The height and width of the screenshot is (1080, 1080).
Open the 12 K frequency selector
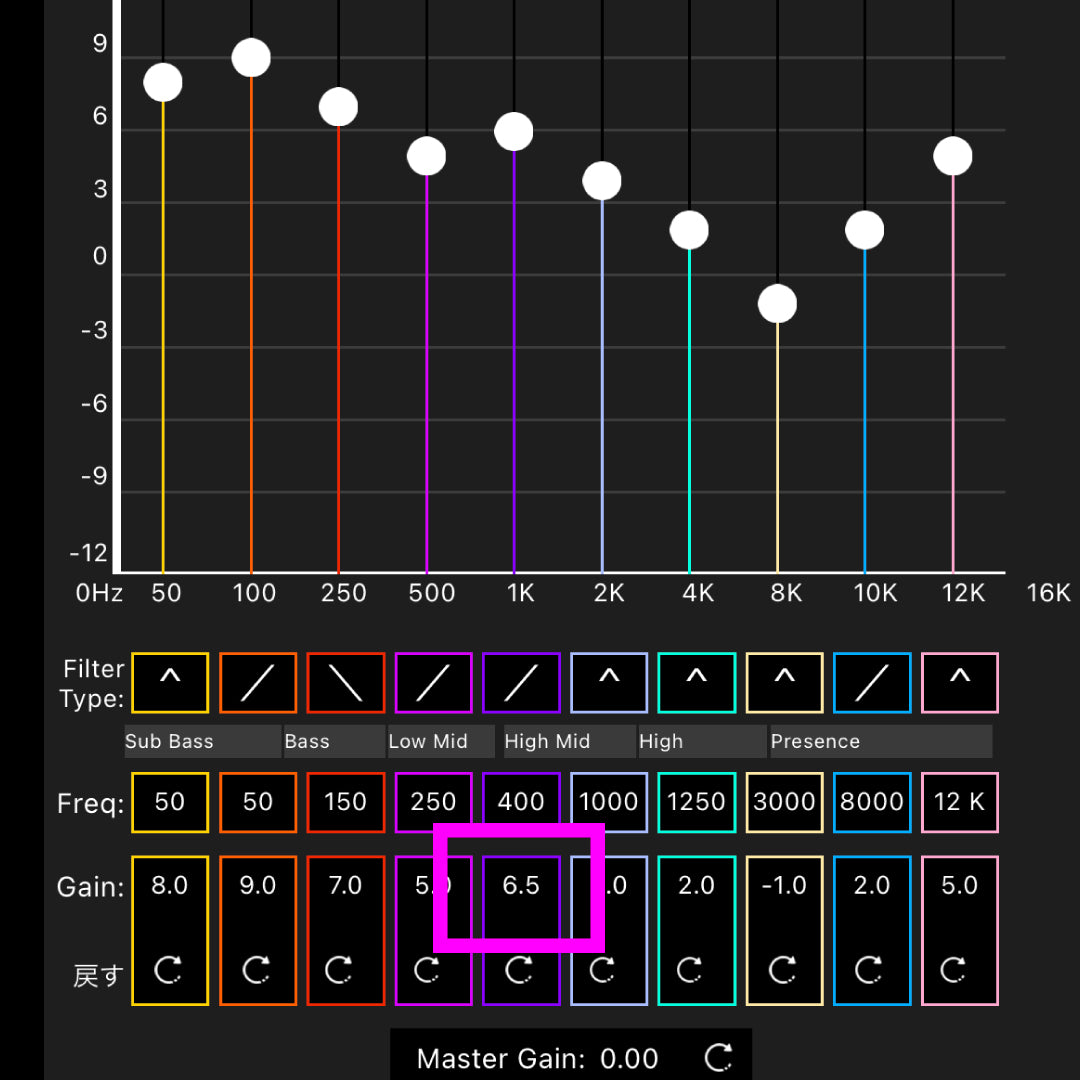pos(959,802)
